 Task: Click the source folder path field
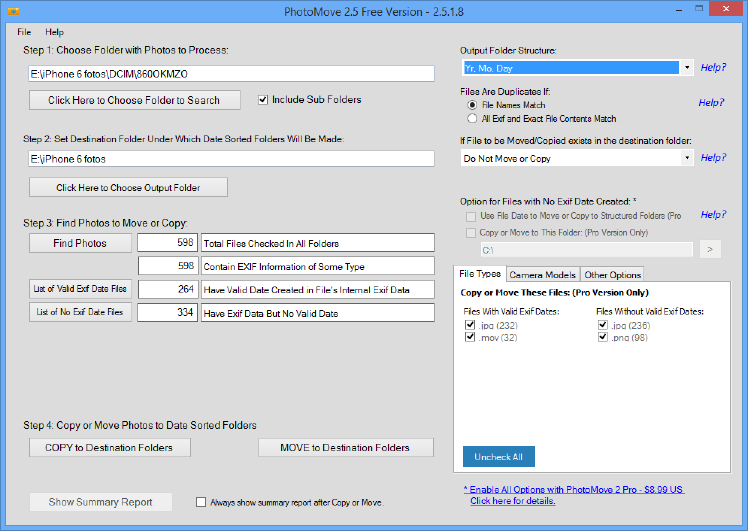pos(231,74)
